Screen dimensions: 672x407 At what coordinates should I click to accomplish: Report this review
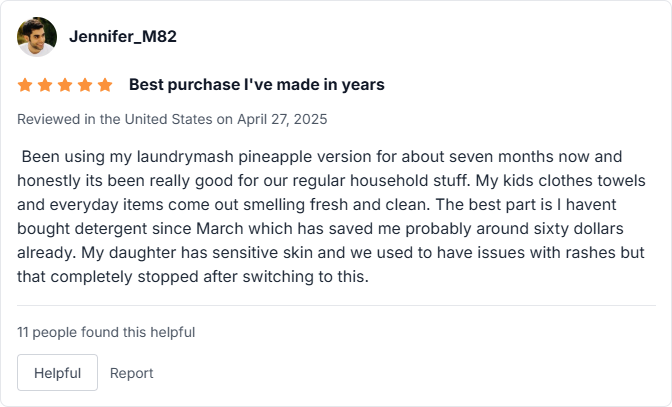132,373
